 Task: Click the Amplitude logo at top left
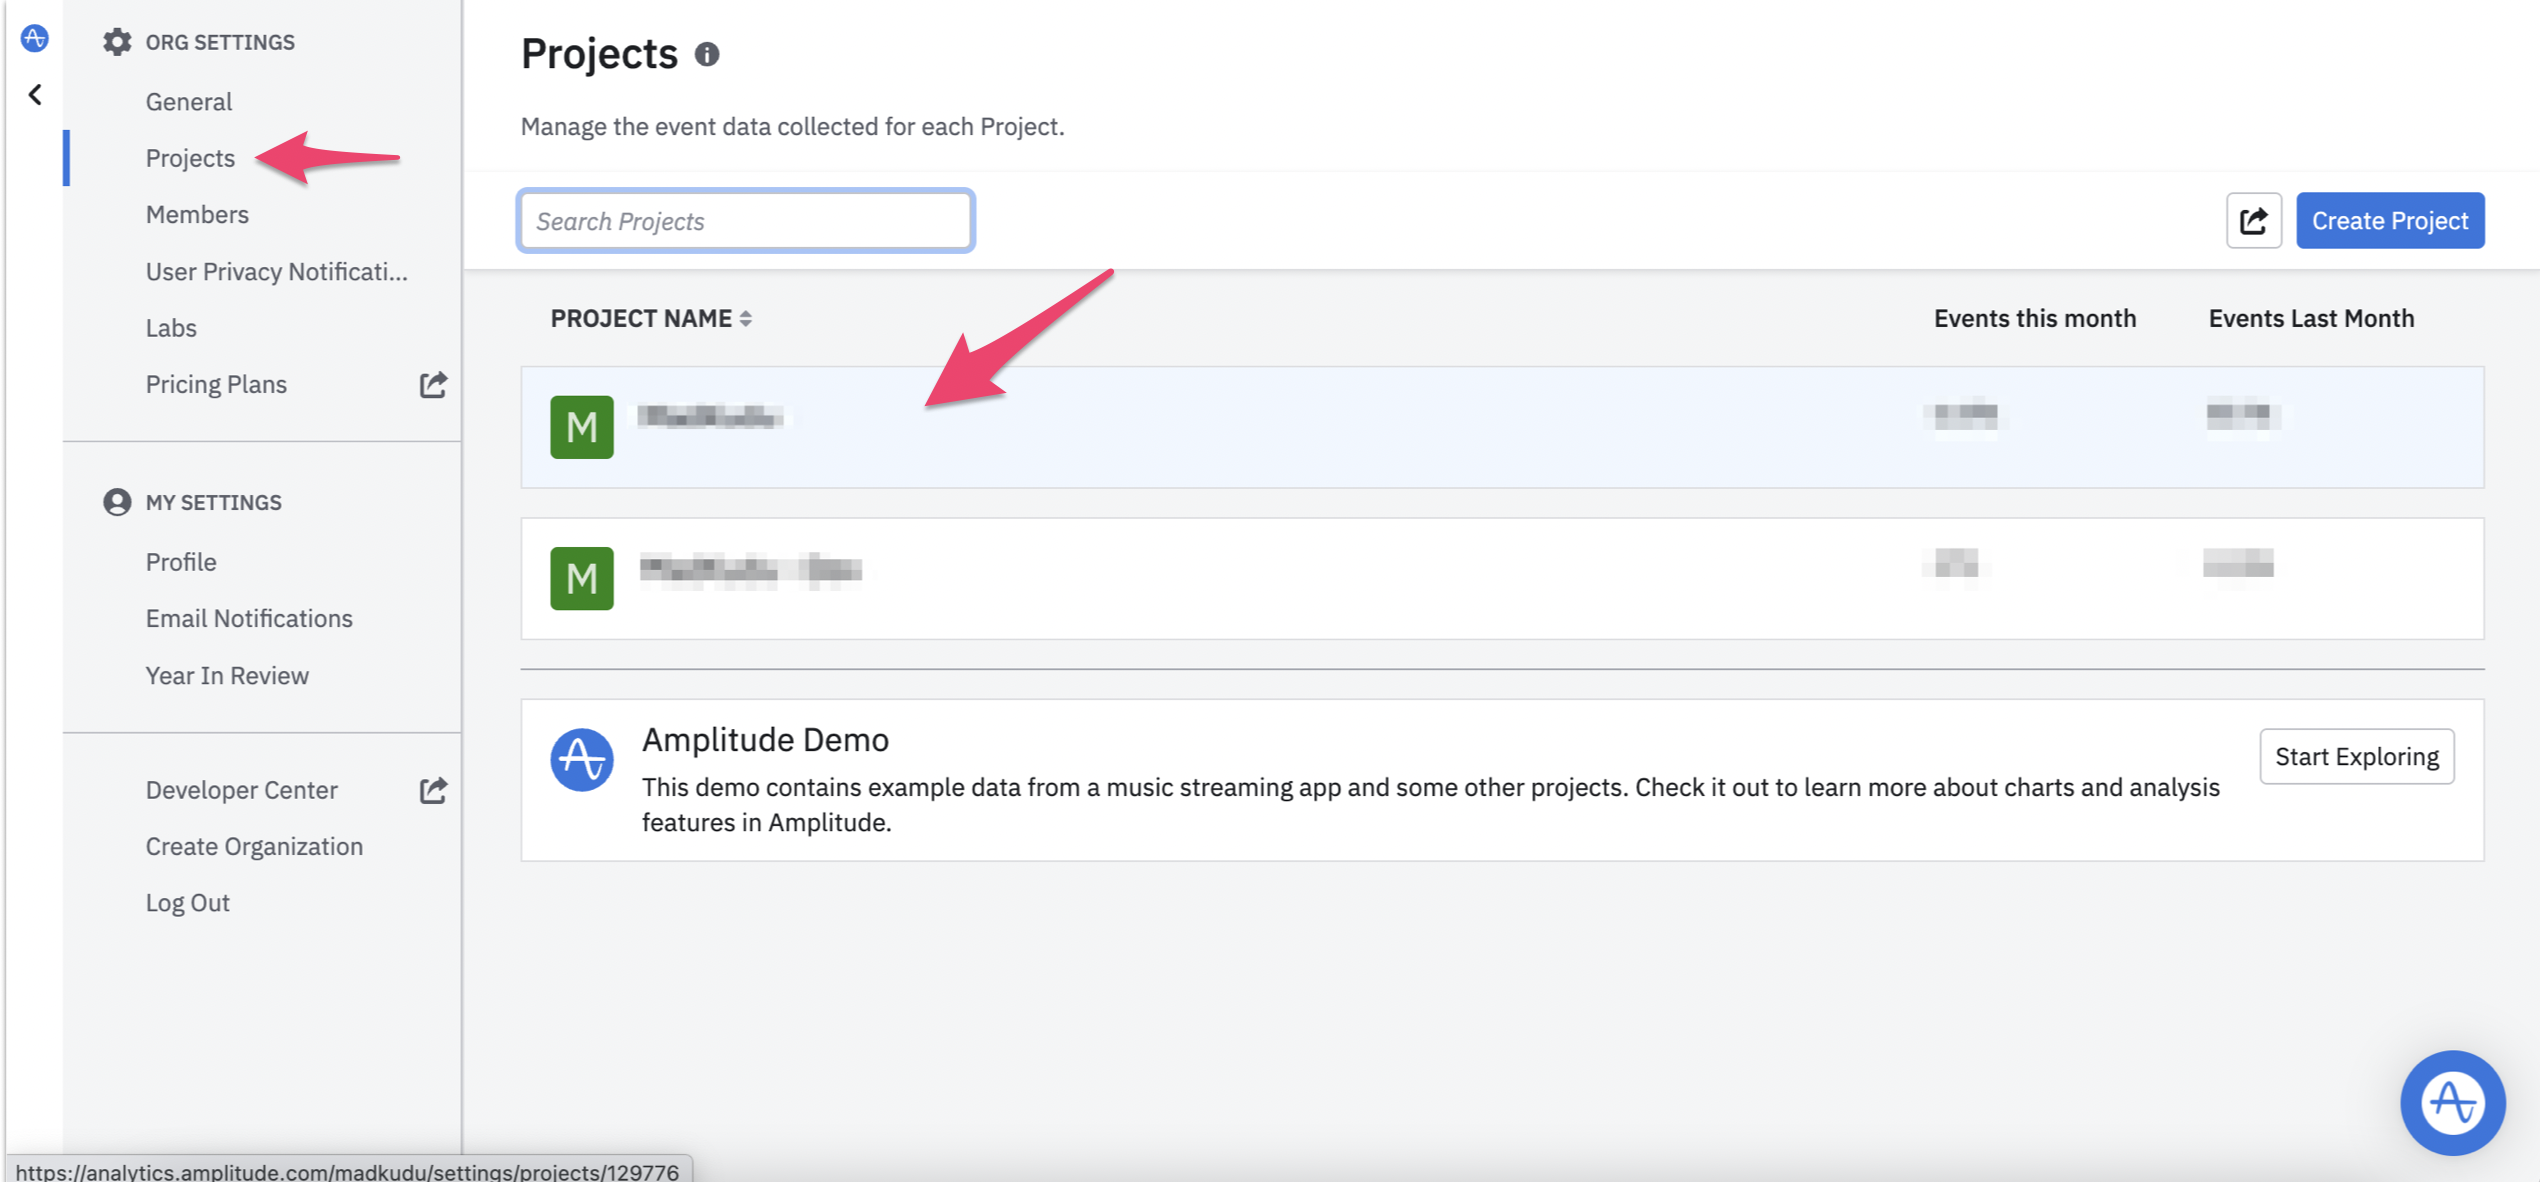click(34, 38)
